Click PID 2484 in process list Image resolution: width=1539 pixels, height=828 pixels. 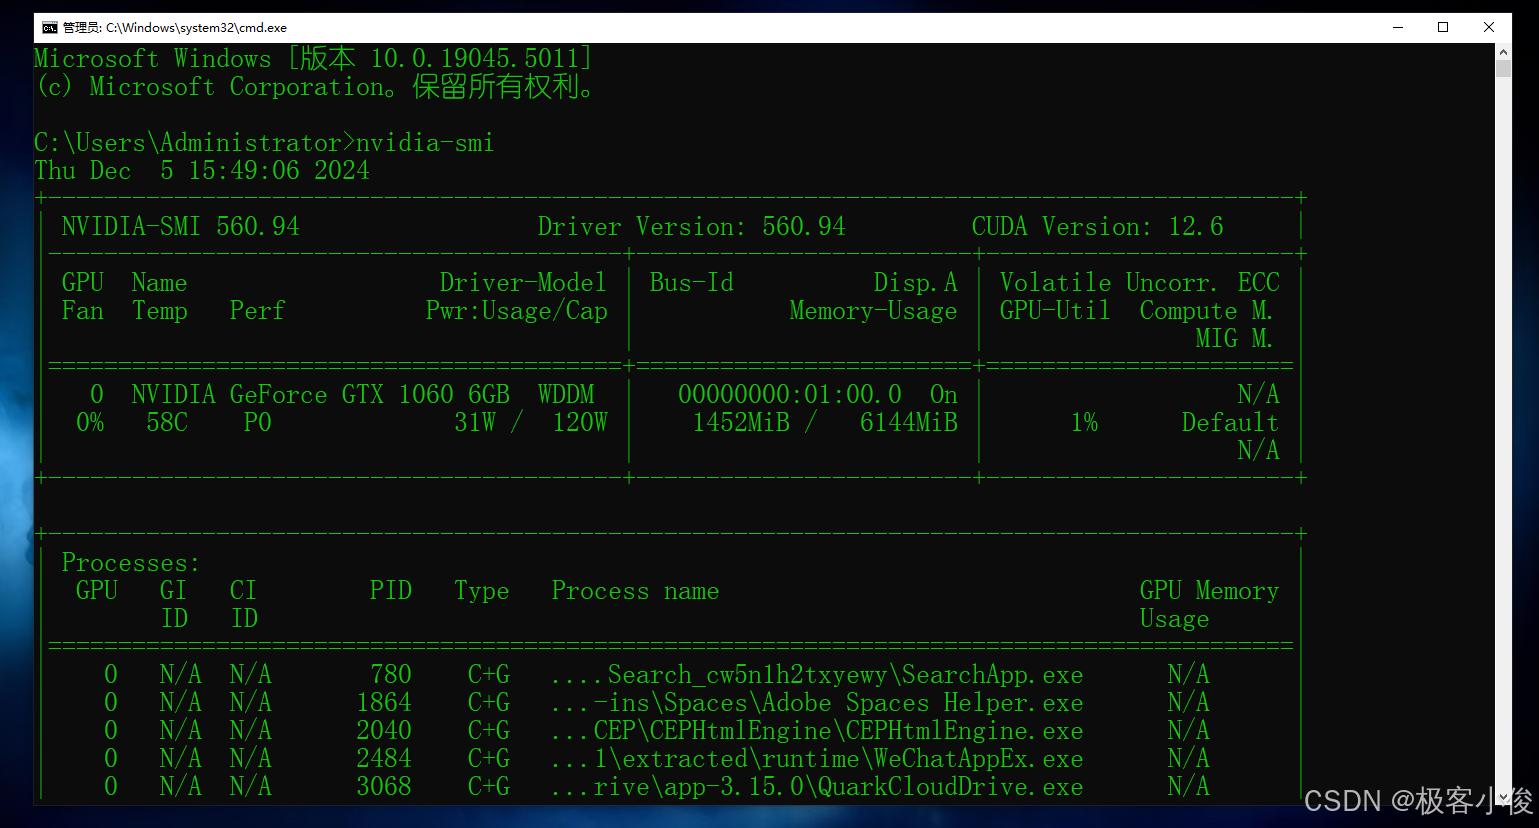tap(384, 759)
